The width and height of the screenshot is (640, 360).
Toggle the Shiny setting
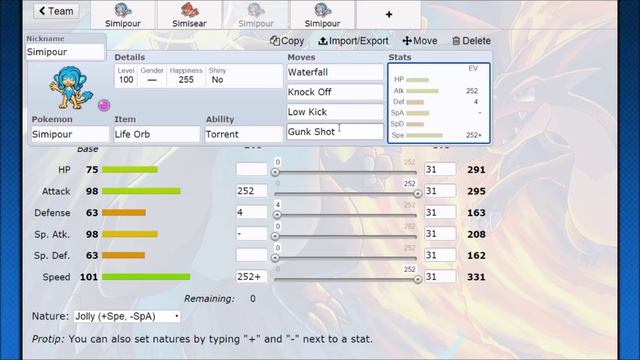[x=217, y=76]
